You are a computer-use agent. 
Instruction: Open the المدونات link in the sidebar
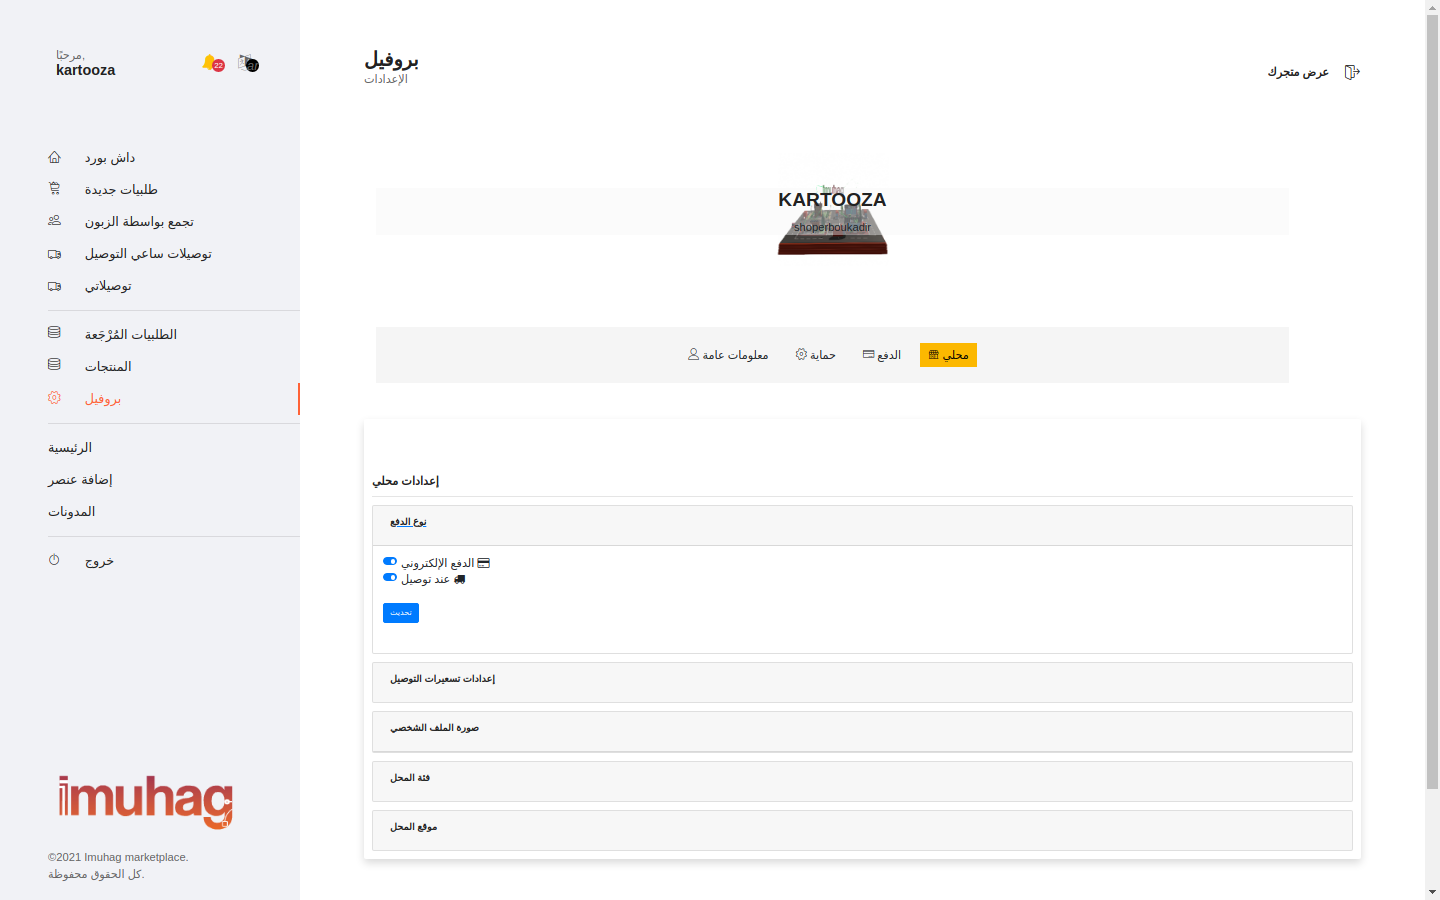(x=72, y=512)
